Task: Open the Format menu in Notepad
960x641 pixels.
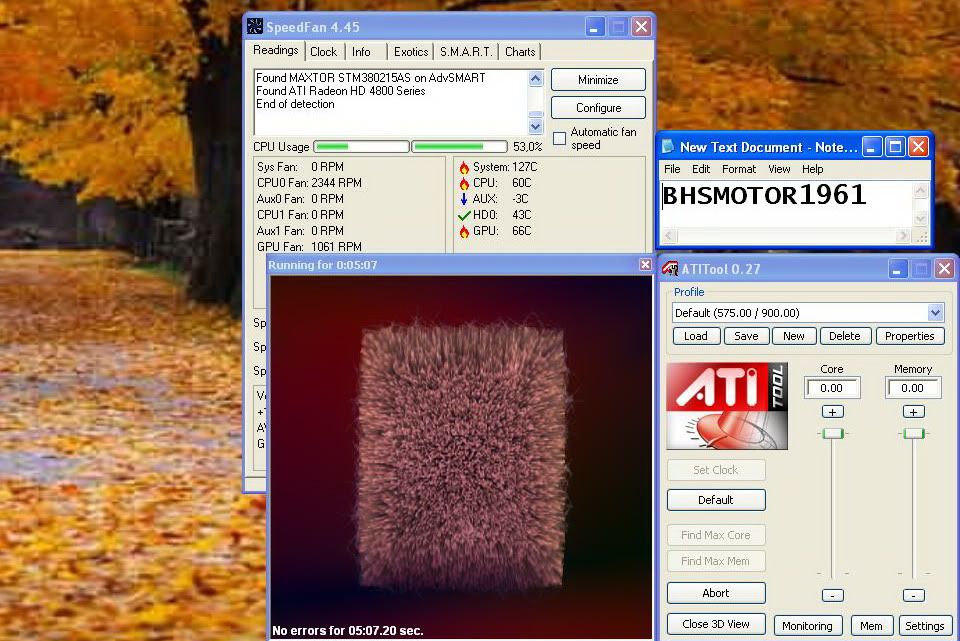Action: pyautogui.click(x=738, y=169)
